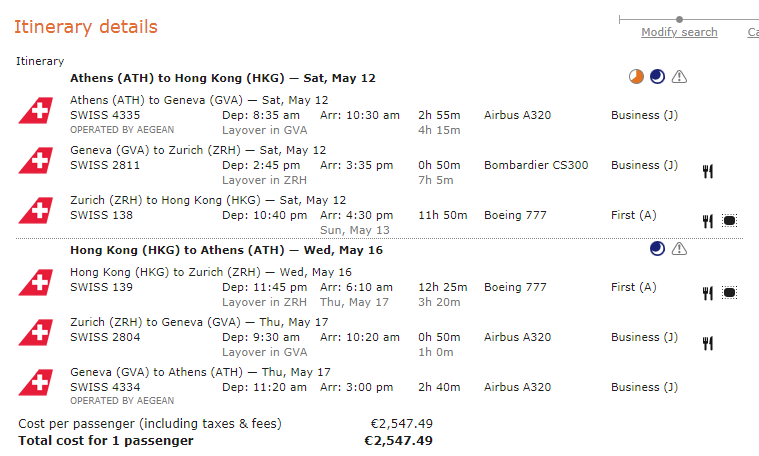Click the Boeing 777 aircraft on SWISS 139

pos(515,287)
